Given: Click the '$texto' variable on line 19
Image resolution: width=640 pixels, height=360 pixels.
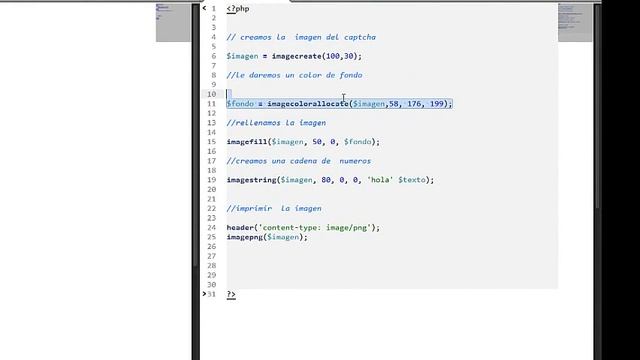Looking at the screenshot, I should click(412, 180).
